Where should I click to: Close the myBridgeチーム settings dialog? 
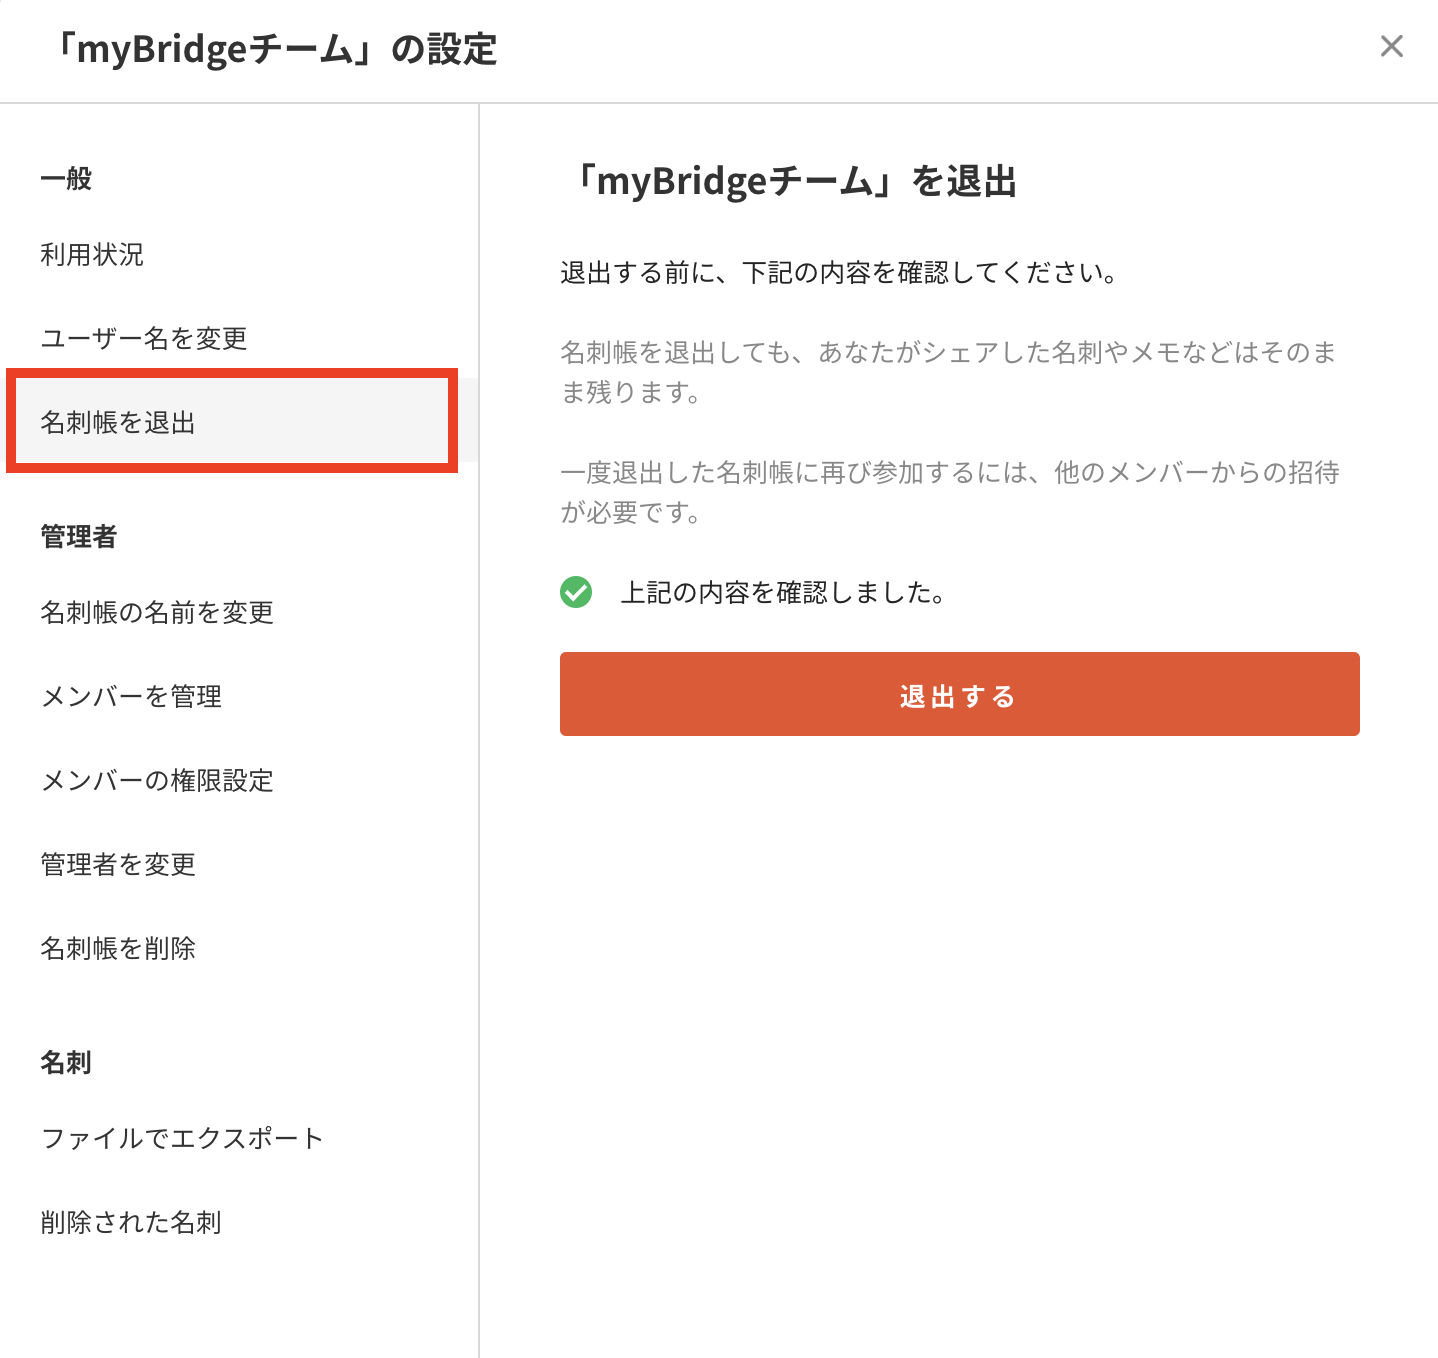click(1391, 46)
